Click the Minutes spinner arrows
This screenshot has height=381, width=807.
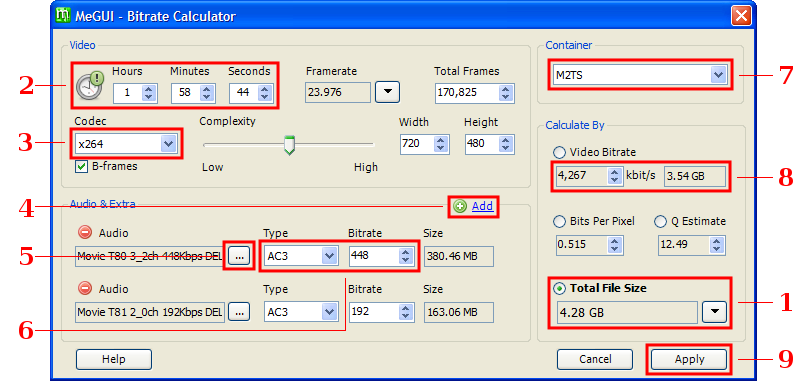207,93
